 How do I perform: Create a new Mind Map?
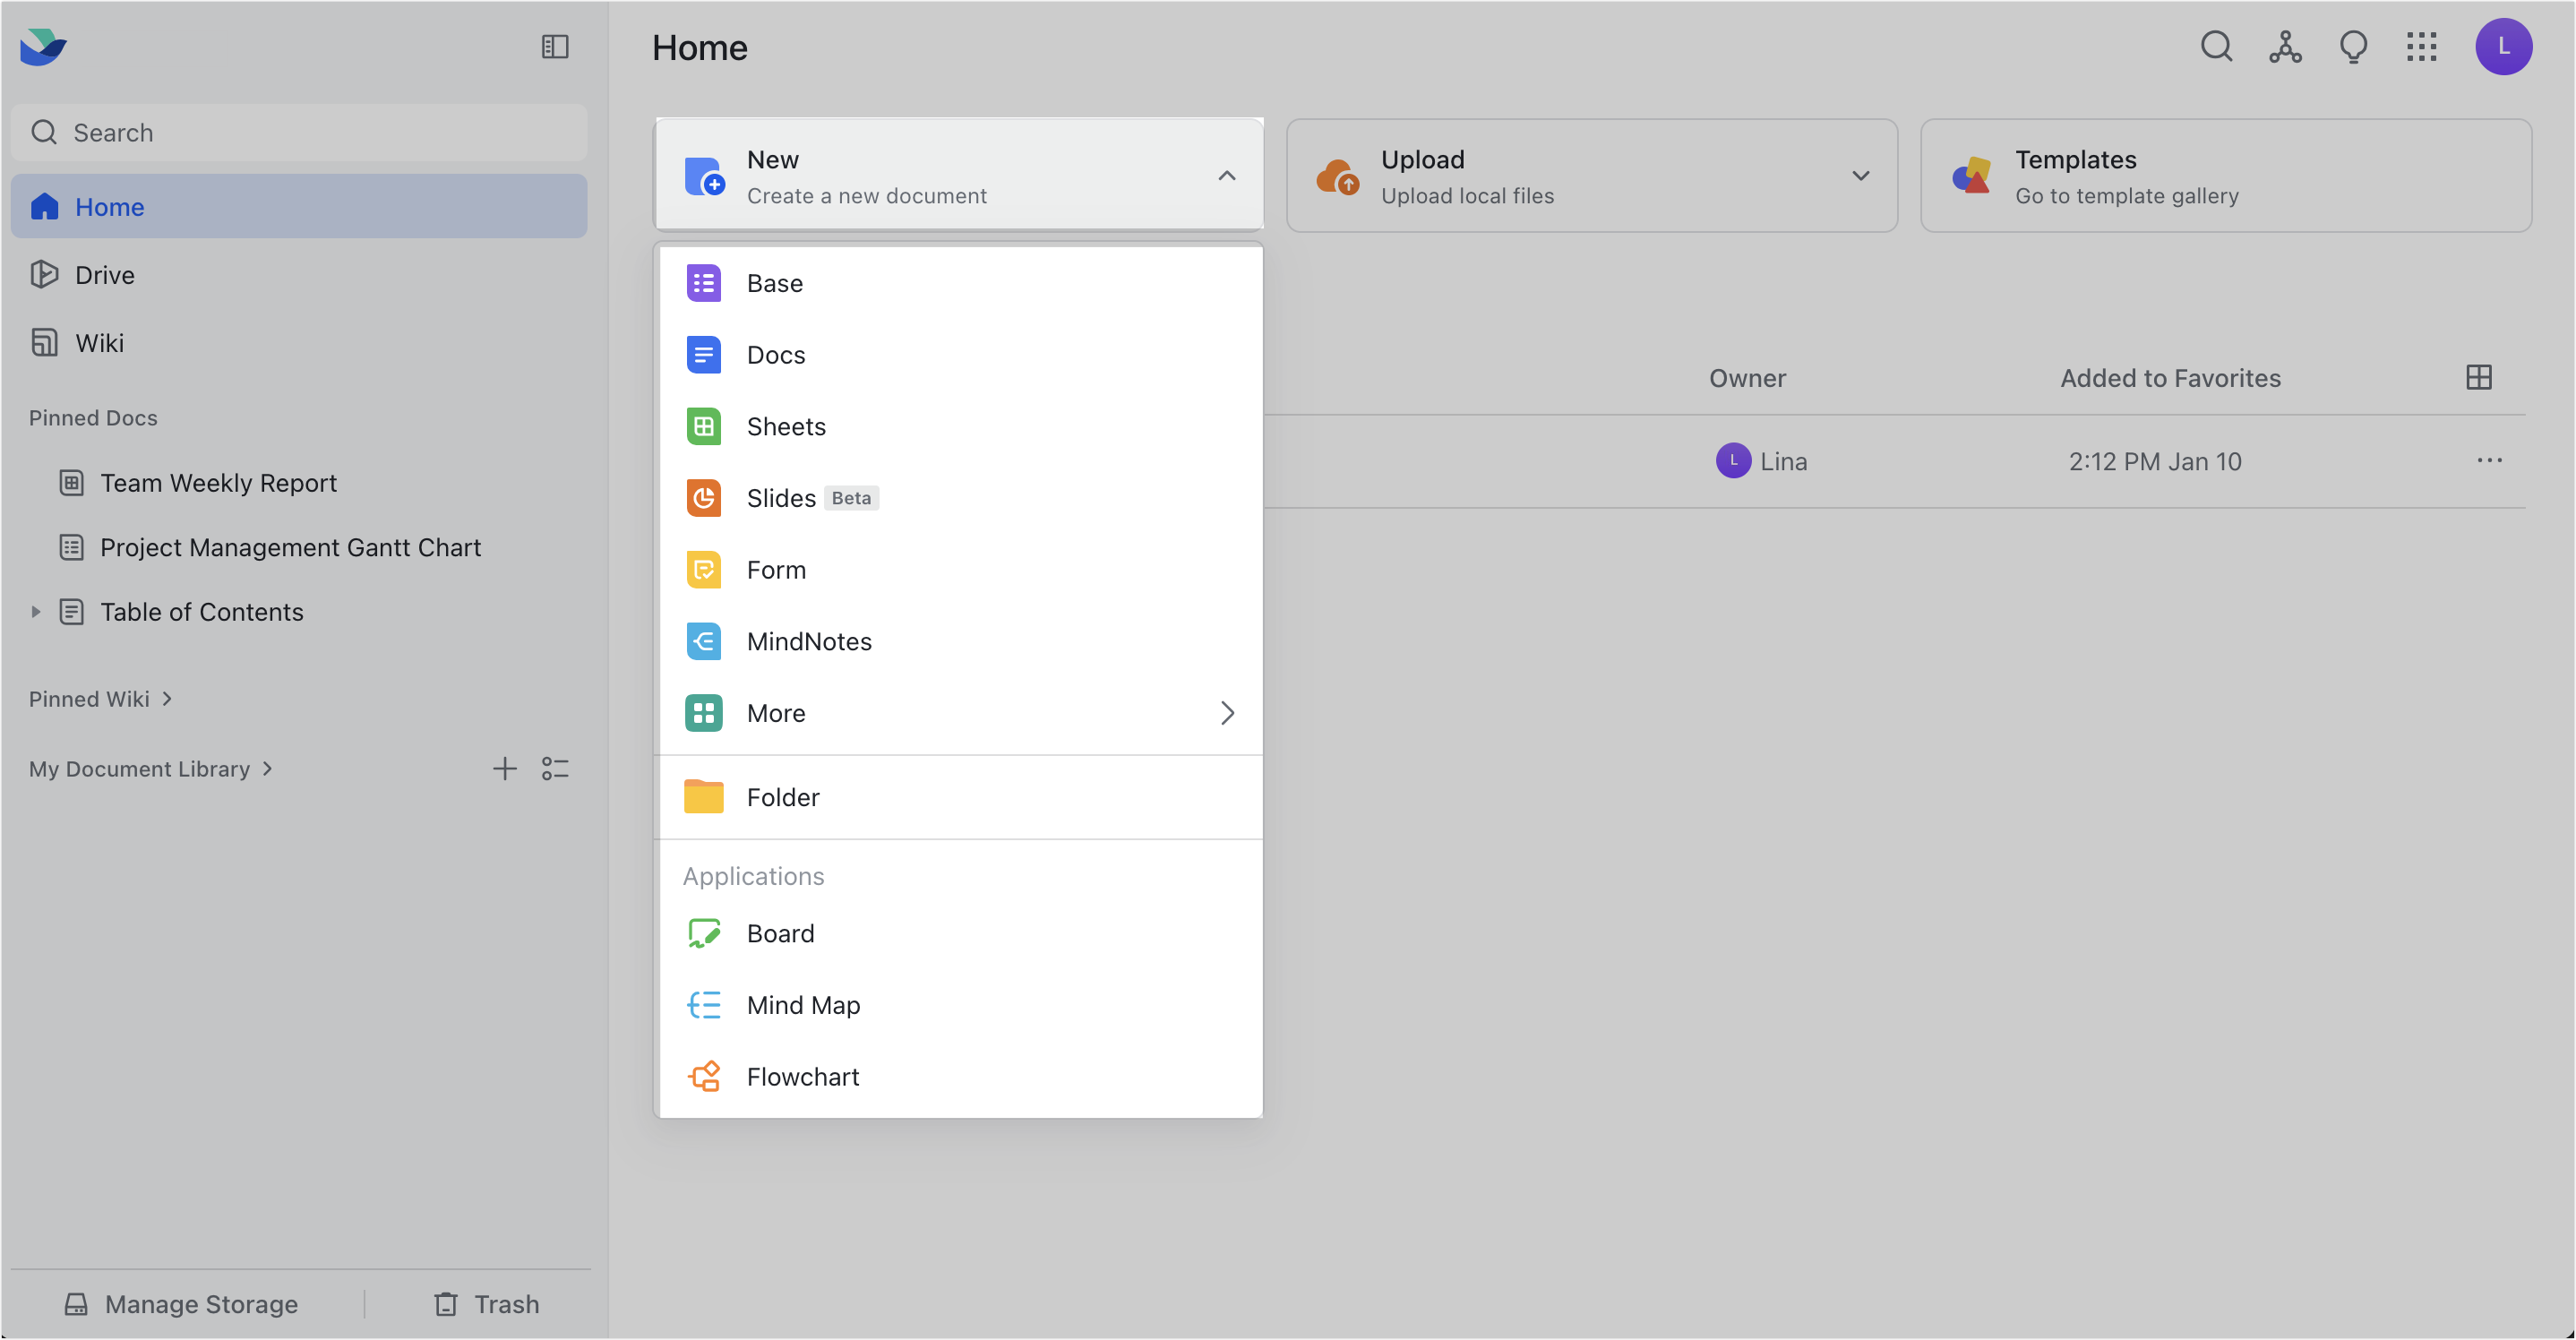(803, 1004)
